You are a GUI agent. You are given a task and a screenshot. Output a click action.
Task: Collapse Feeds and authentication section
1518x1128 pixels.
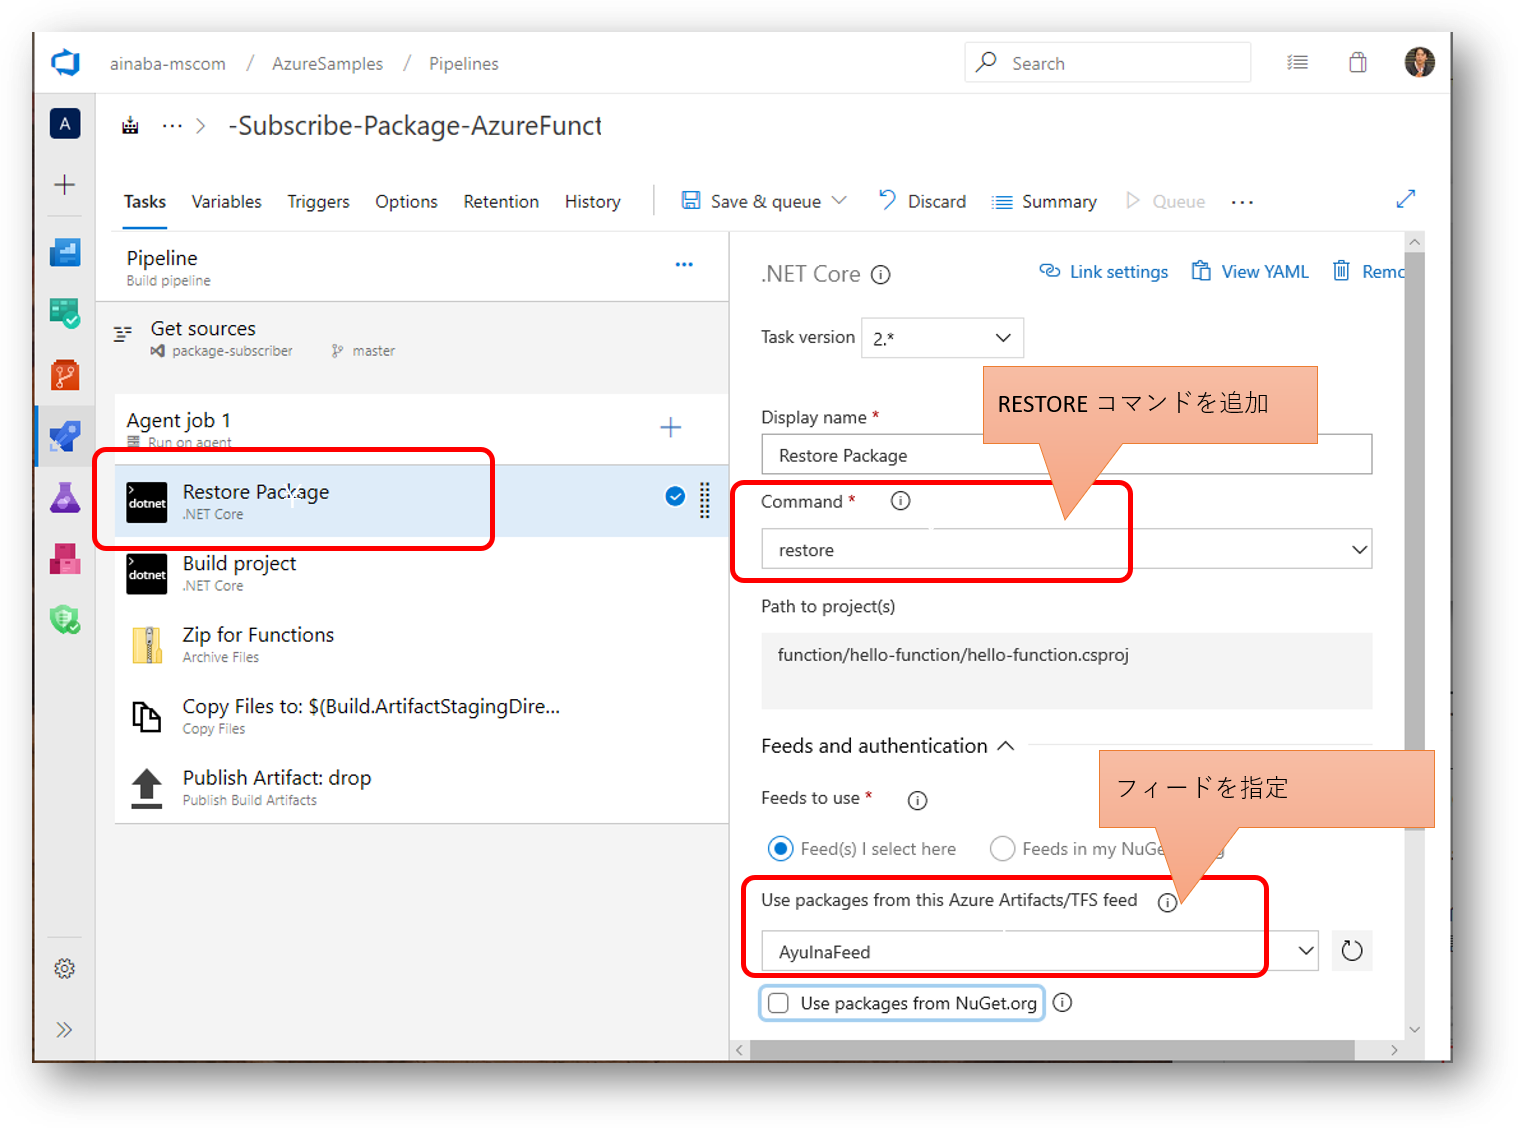pos(1006,746)
